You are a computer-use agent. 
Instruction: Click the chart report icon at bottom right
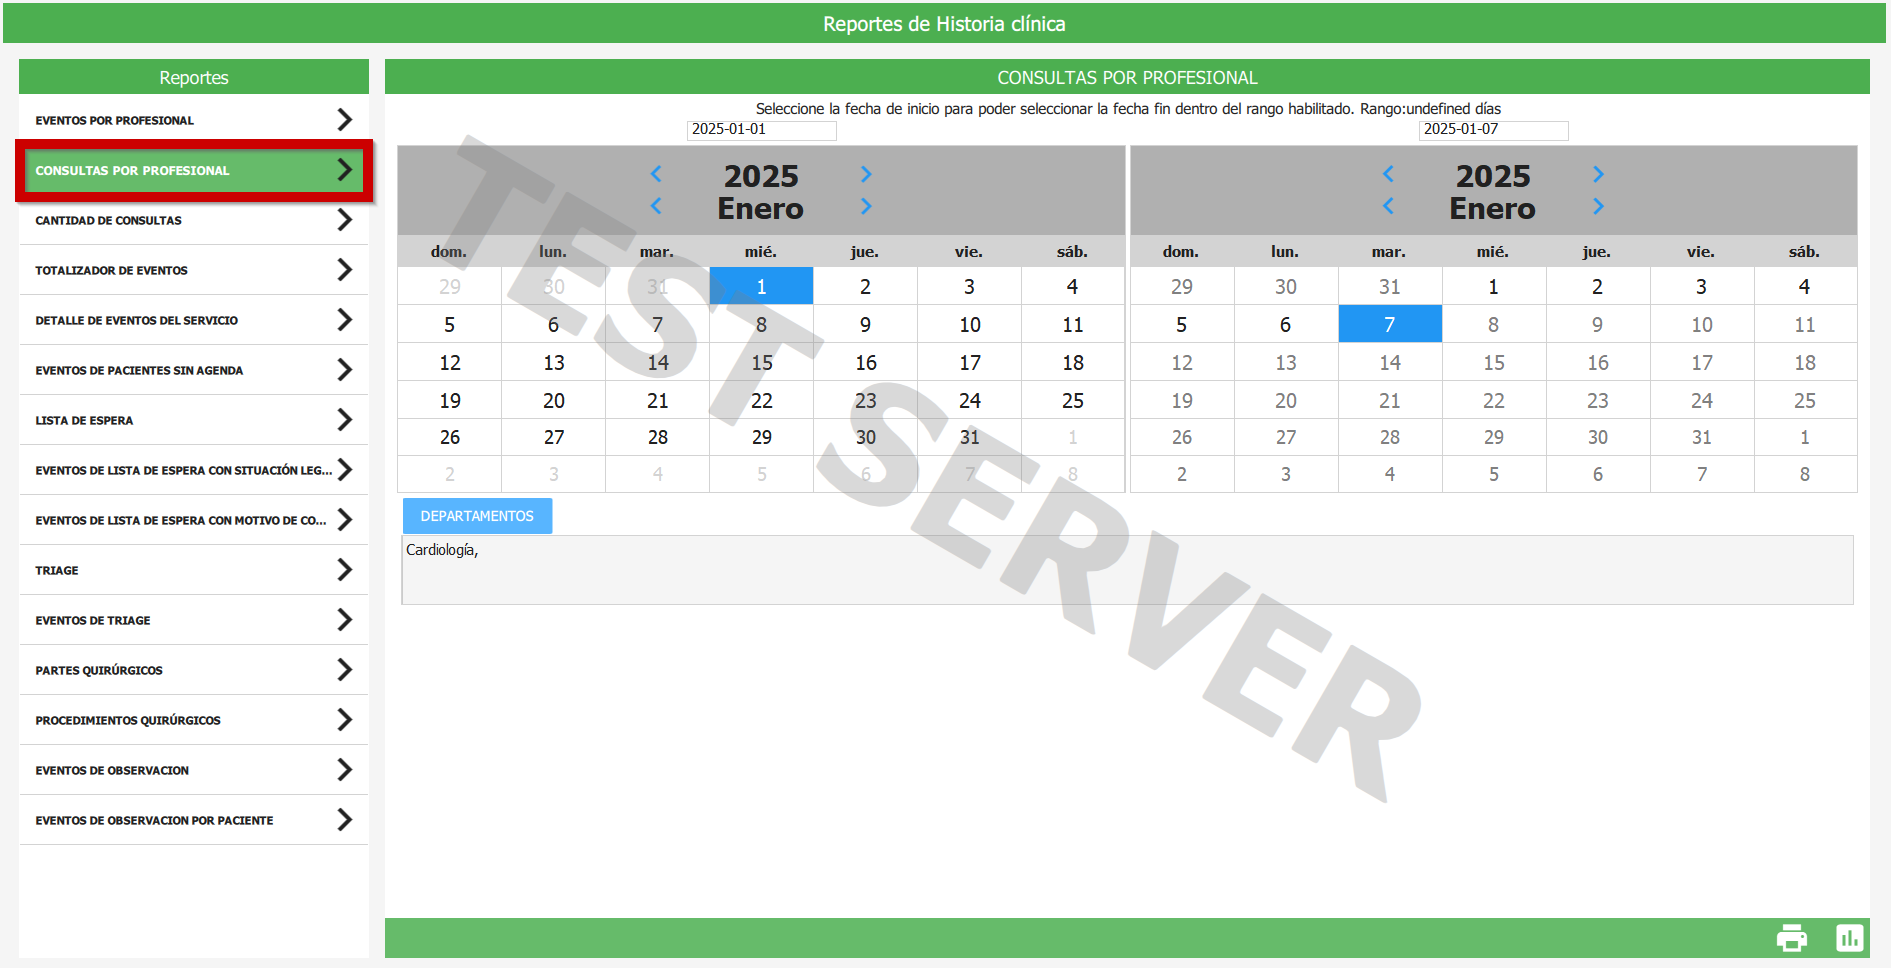tap(1849, 938)
